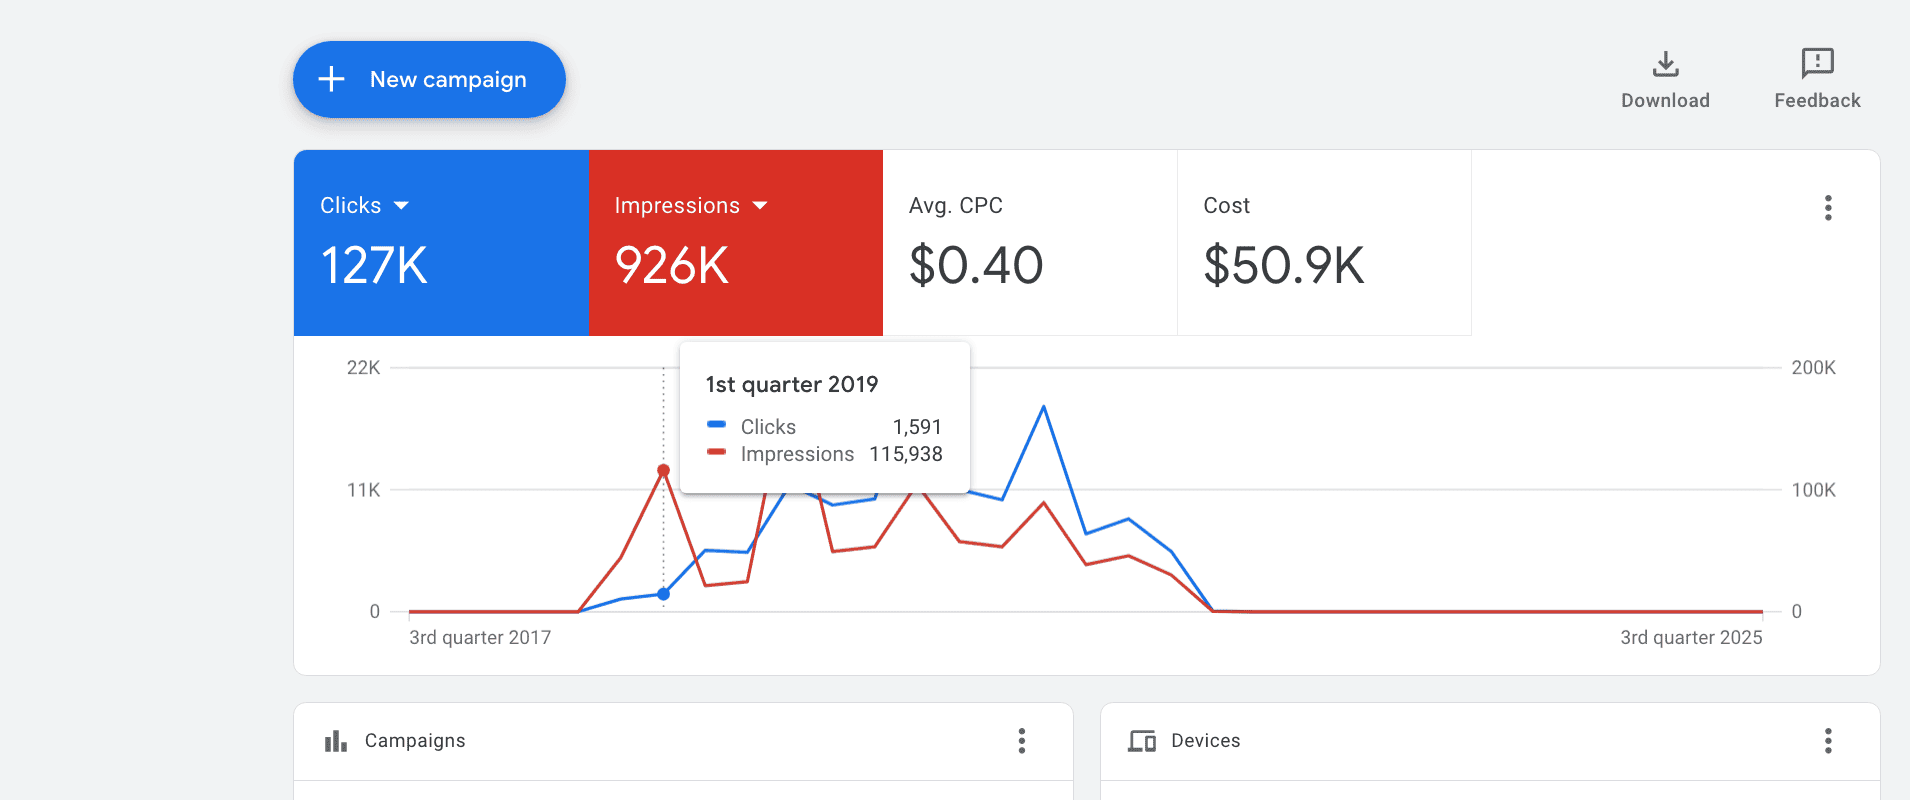Click the Download icon
Viewport: 1910px width, 800px height.
[x=1665, y=64]
